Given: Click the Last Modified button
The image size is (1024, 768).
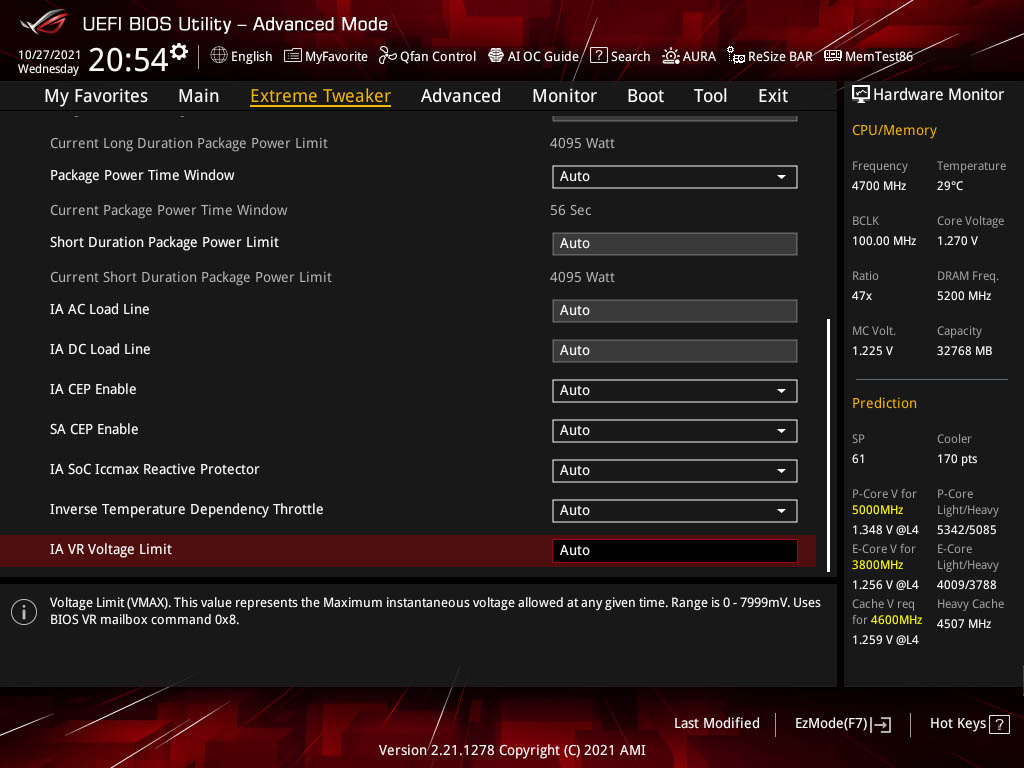Looking at the screenshot, I should 716,724.
